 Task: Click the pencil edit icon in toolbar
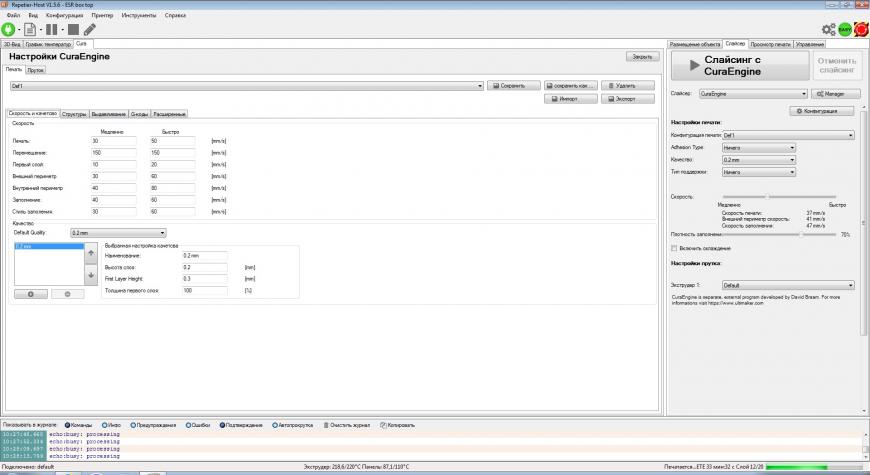pos(90,29)
